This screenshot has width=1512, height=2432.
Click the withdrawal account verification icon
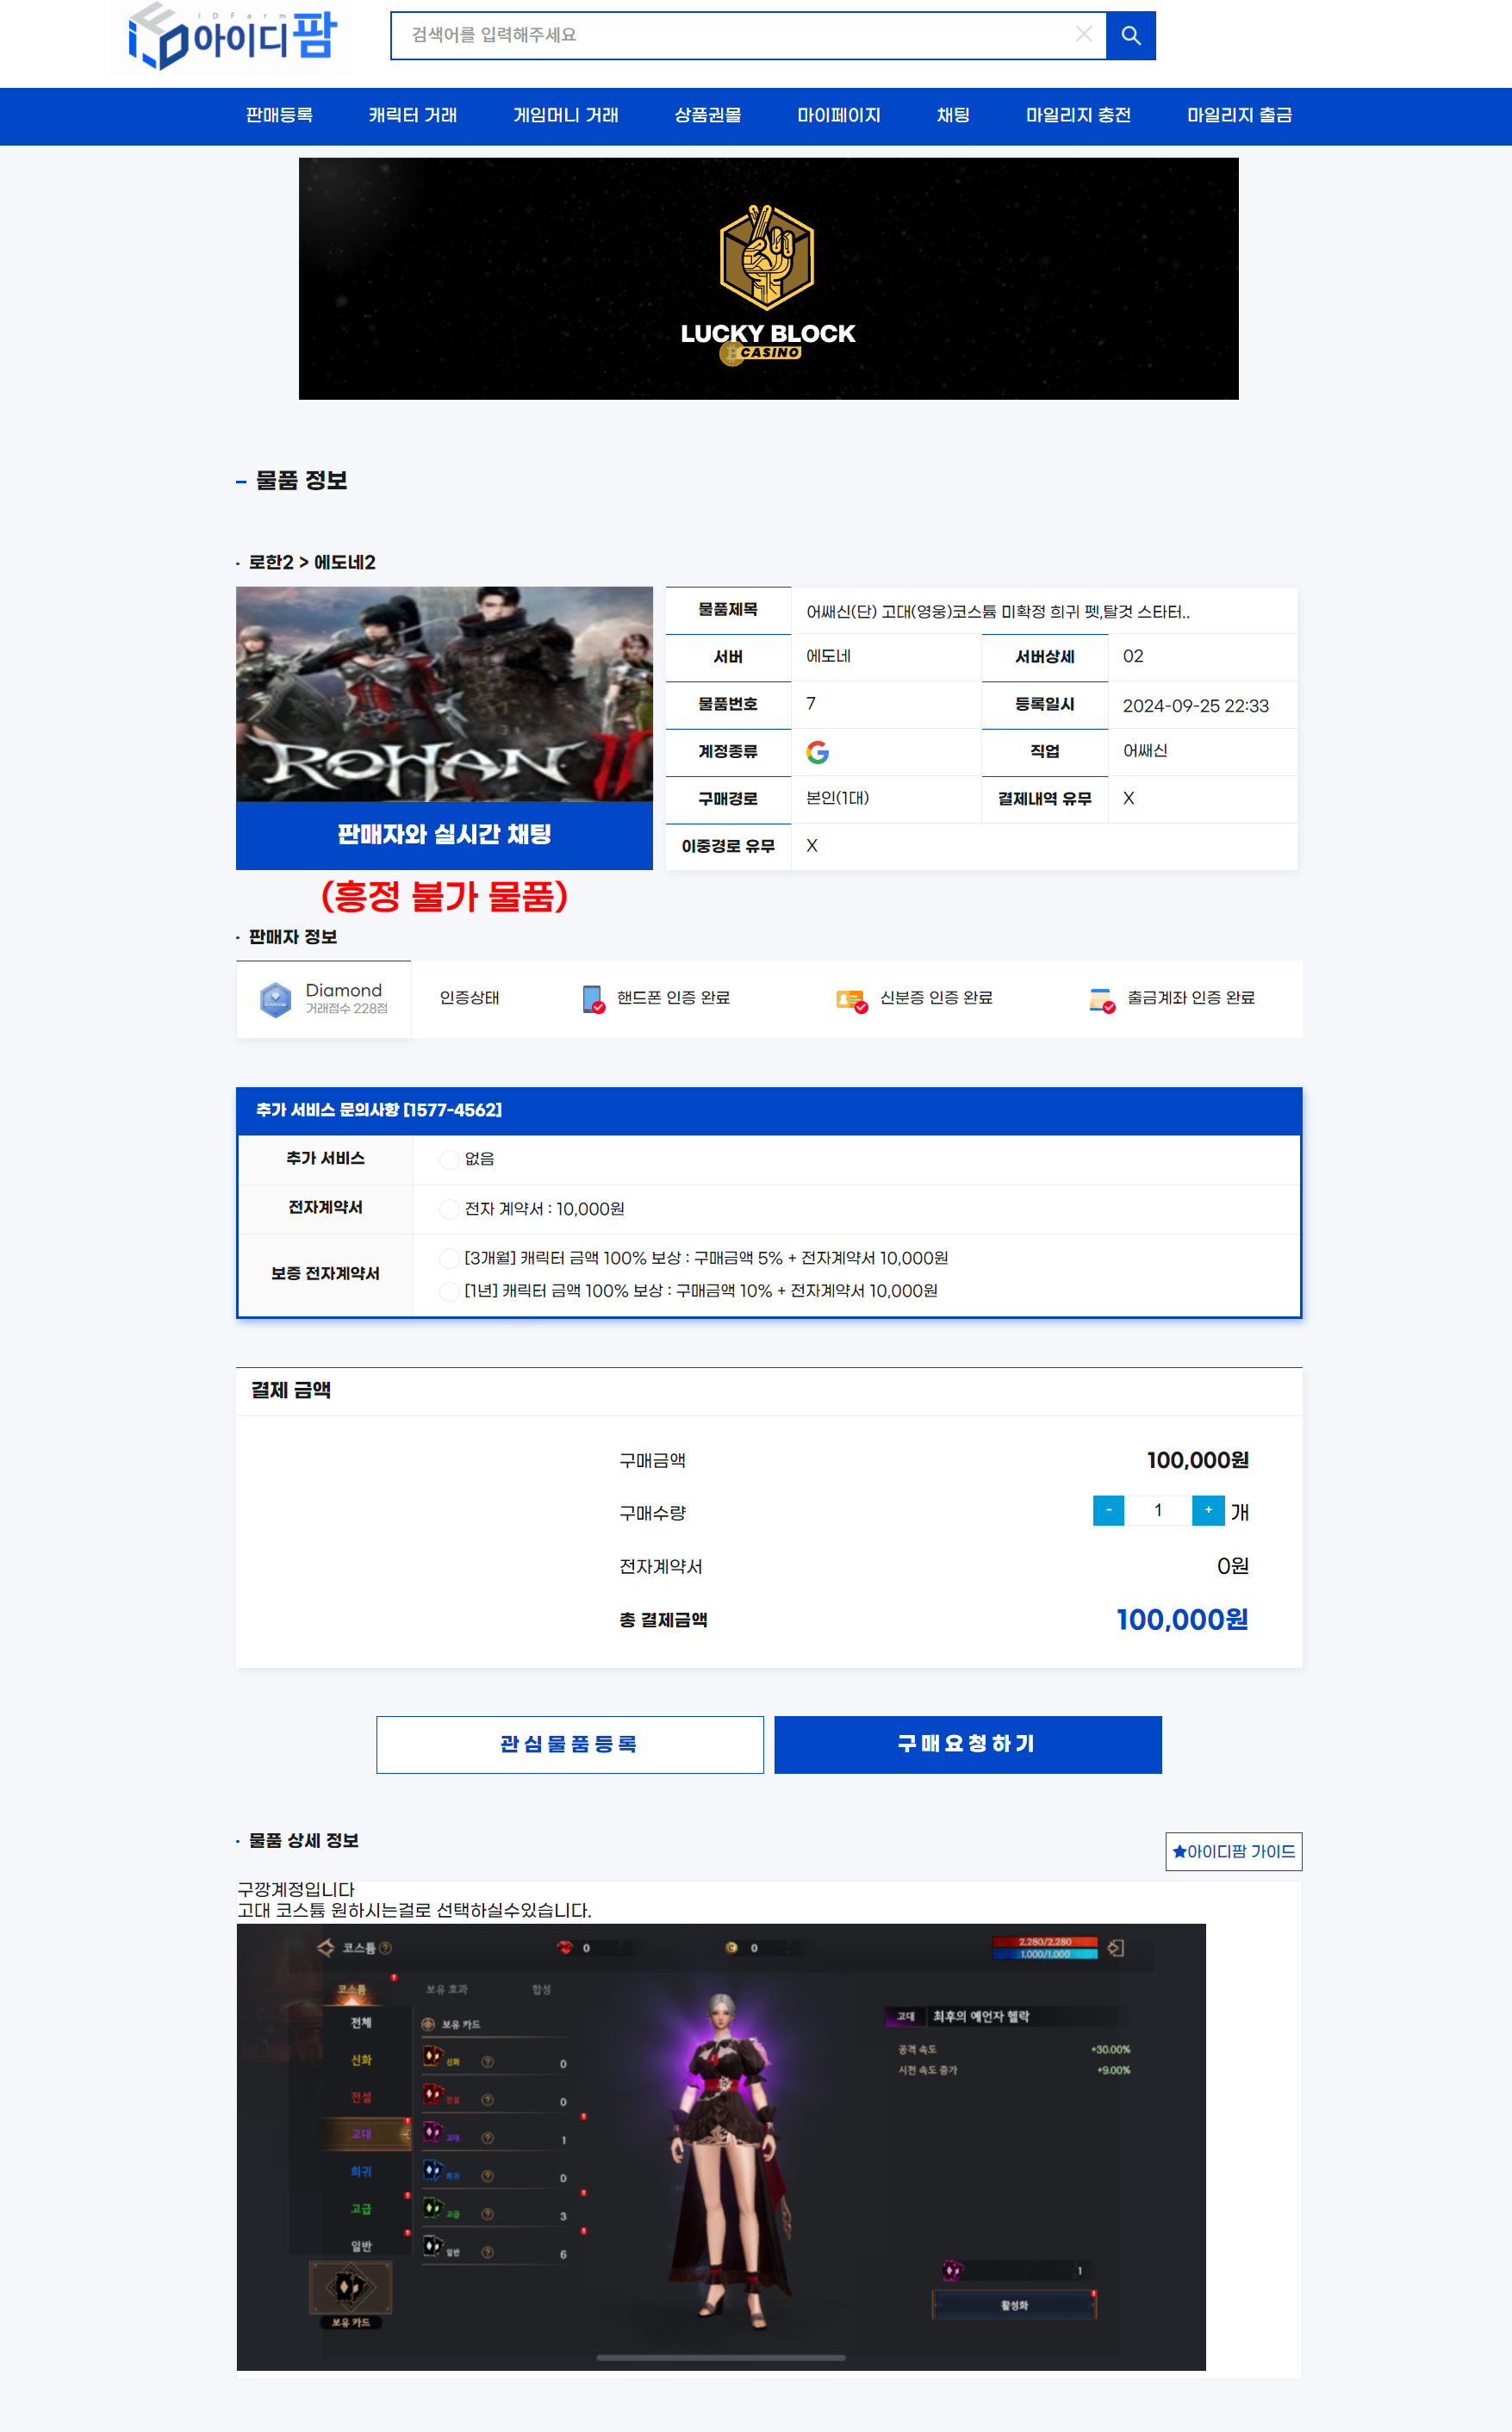(1101, 999)
